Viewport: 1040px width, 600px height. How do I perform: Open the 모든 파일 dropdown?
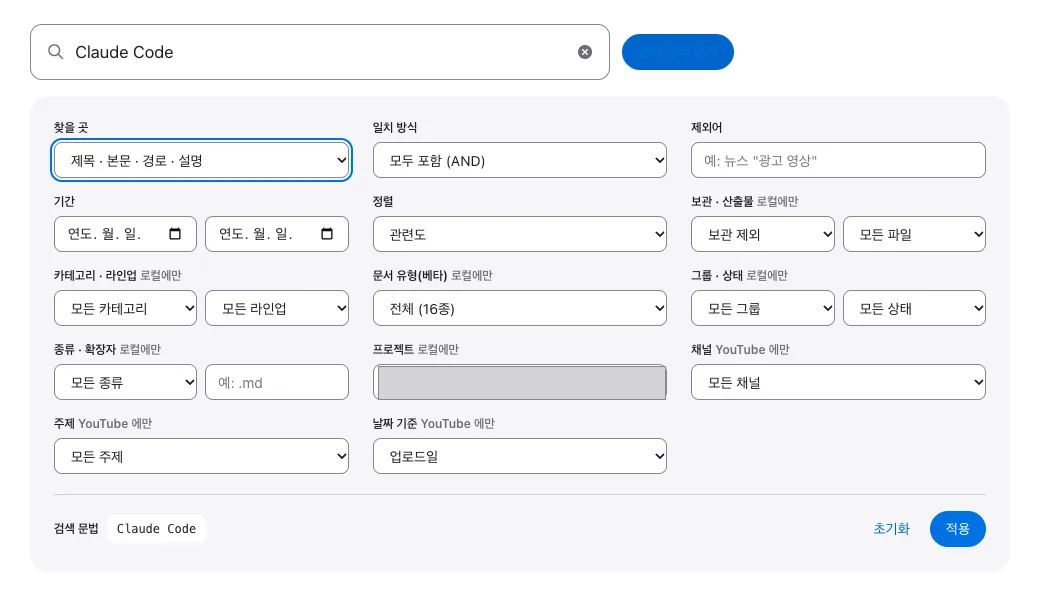click(914, 234)
